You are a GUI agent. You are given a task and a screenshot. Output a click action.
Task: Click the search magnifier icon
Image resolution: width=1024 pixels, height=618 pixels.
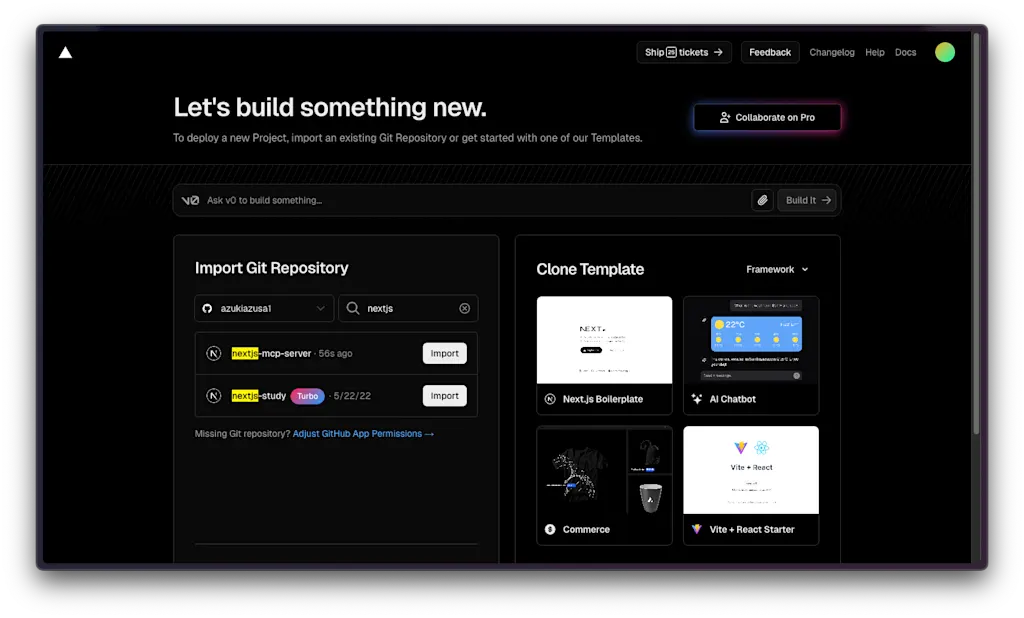pyautogui.click(x=353, y=308)
